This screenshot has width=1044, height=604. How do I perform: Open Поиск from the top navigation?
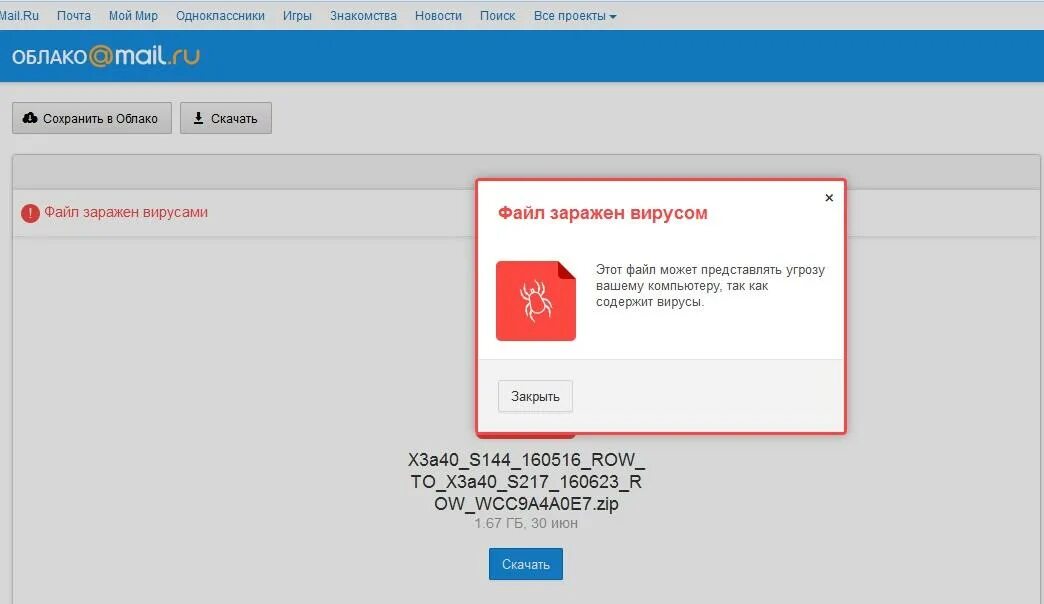click(x=497, y=15)
